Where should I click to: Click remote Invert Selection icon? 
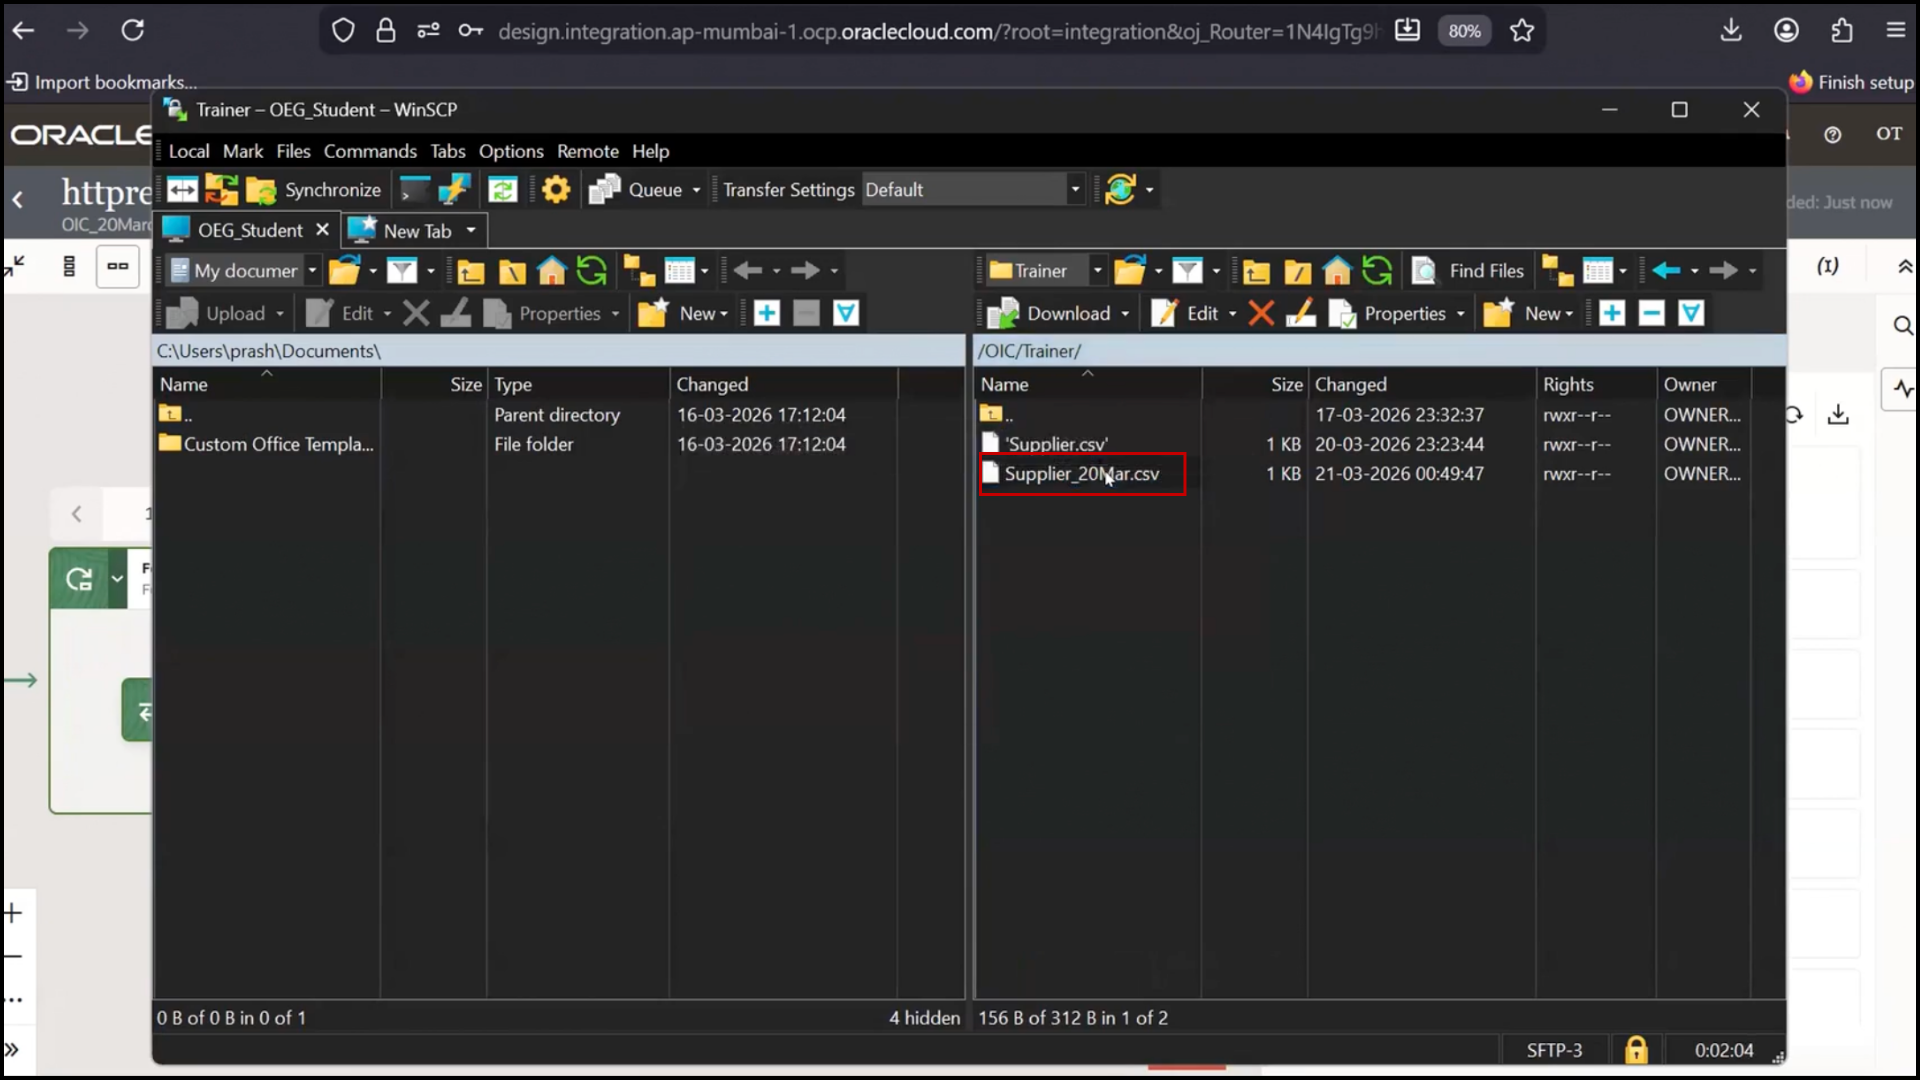pyautogui.click(x=1692, y=314)
